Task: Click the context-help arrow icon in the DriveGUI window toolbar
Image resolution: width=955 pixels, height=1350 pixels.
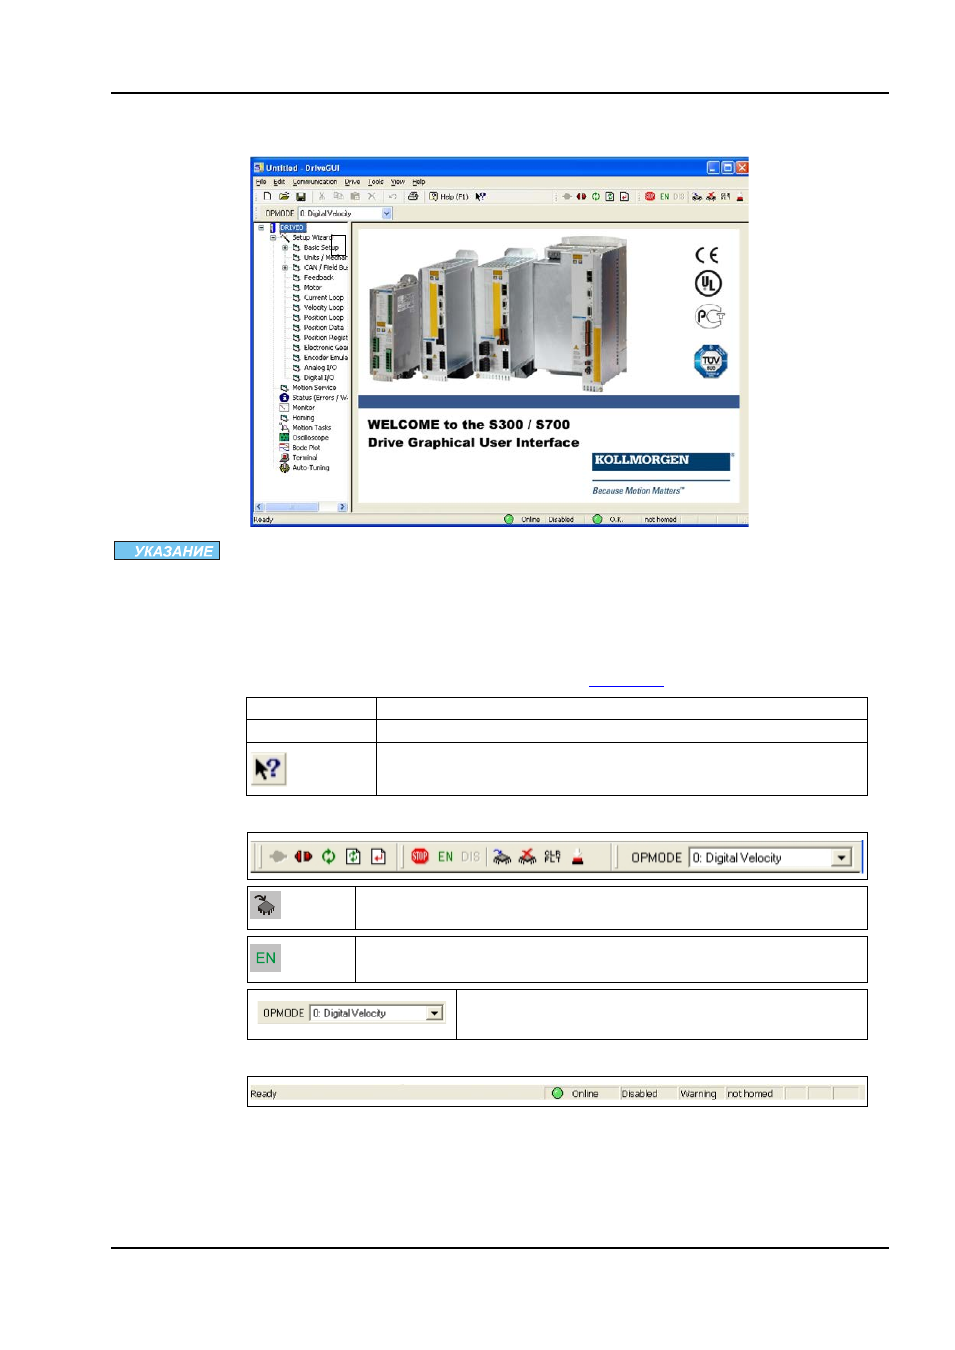Action: point(481,197)
